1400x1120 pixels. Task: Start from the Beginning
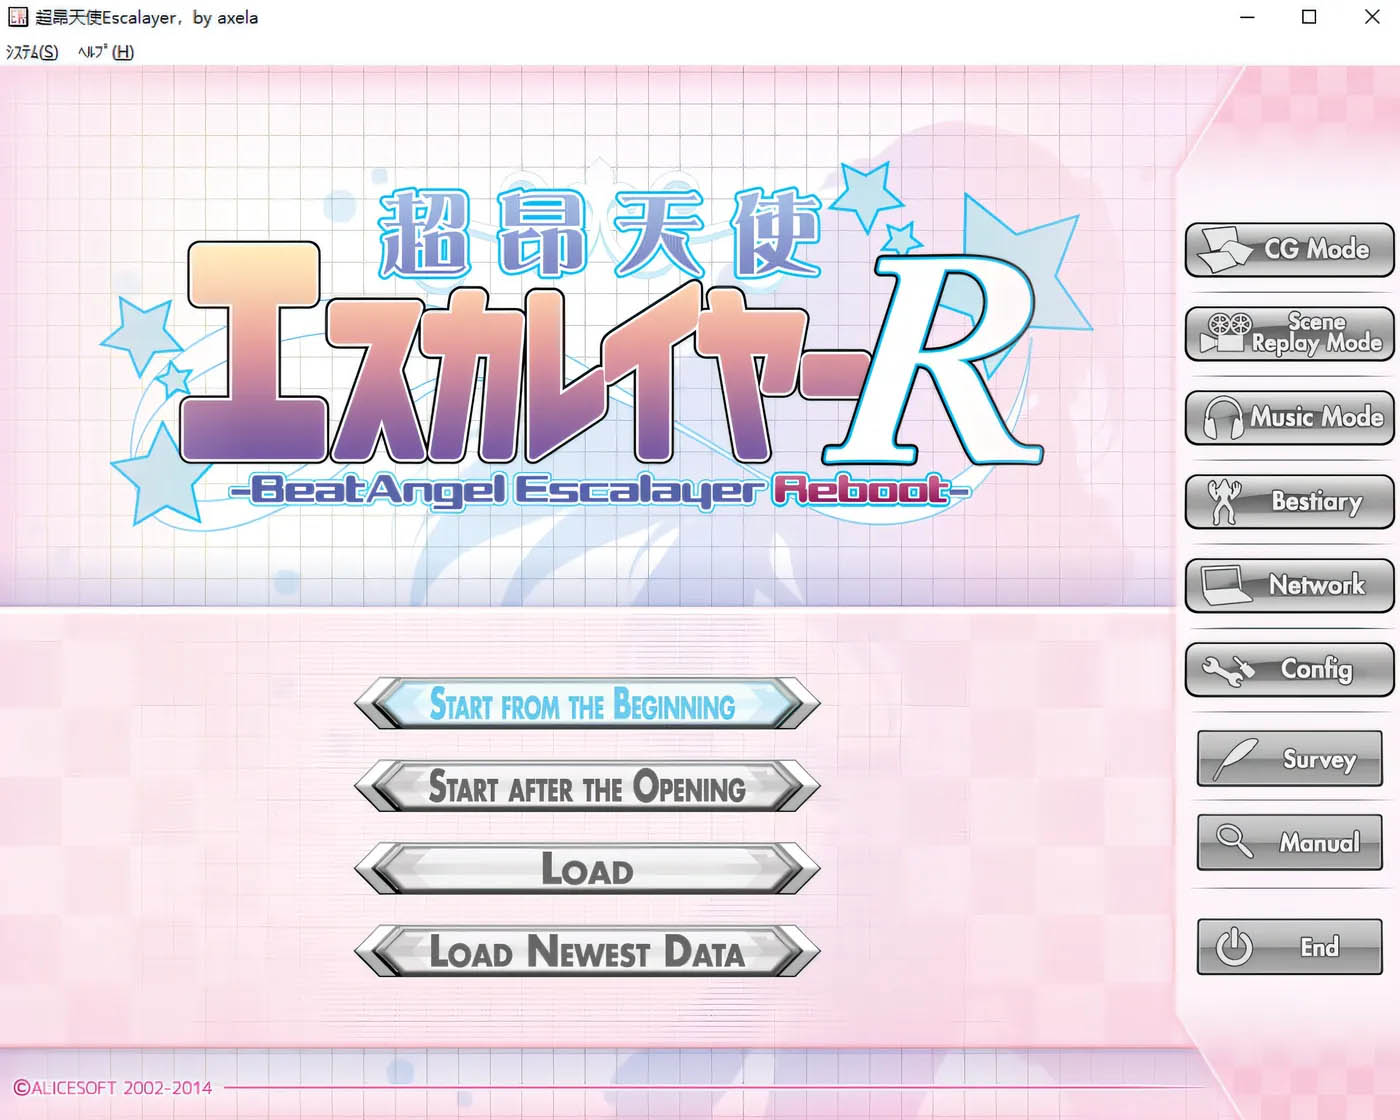pos(587,704)
